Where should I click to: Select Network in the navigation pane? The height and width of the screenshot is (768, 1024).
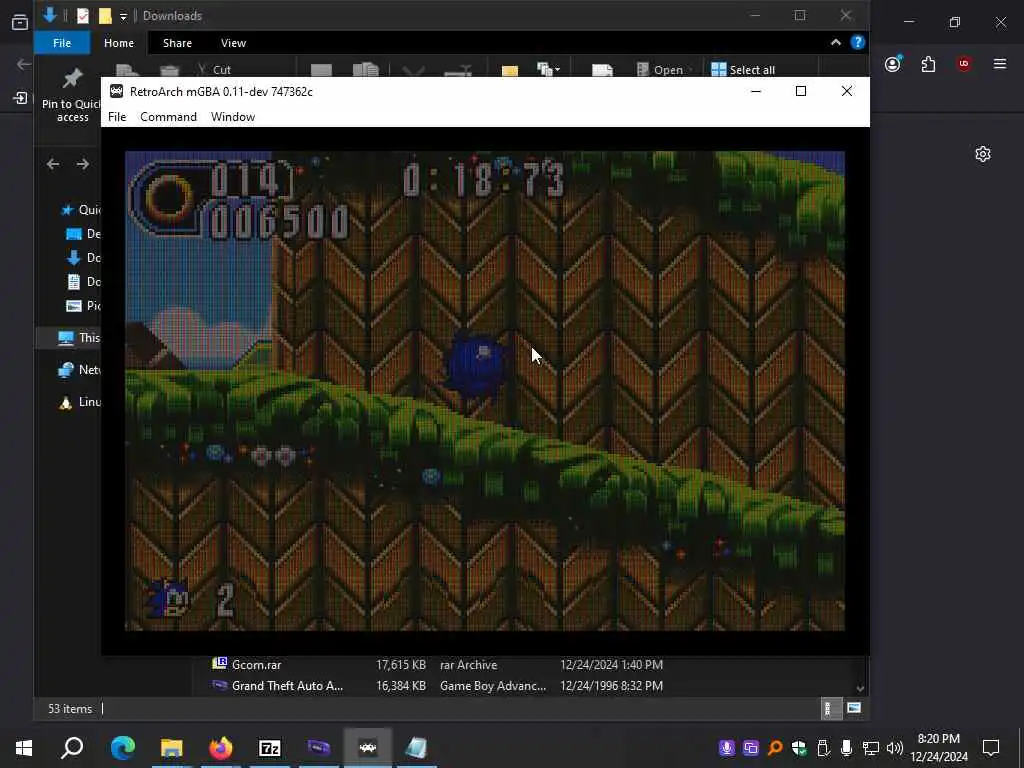(79, 370)
